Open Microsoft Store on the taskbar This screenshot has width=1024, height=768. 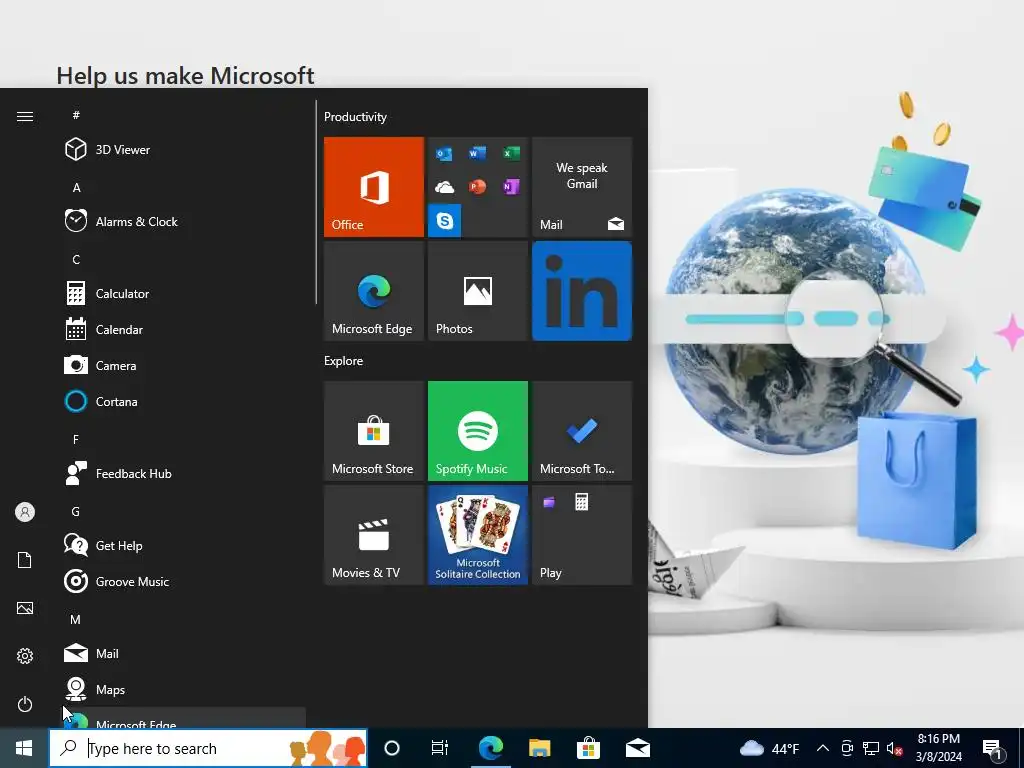pyautogui.click(x=588, y=748)
